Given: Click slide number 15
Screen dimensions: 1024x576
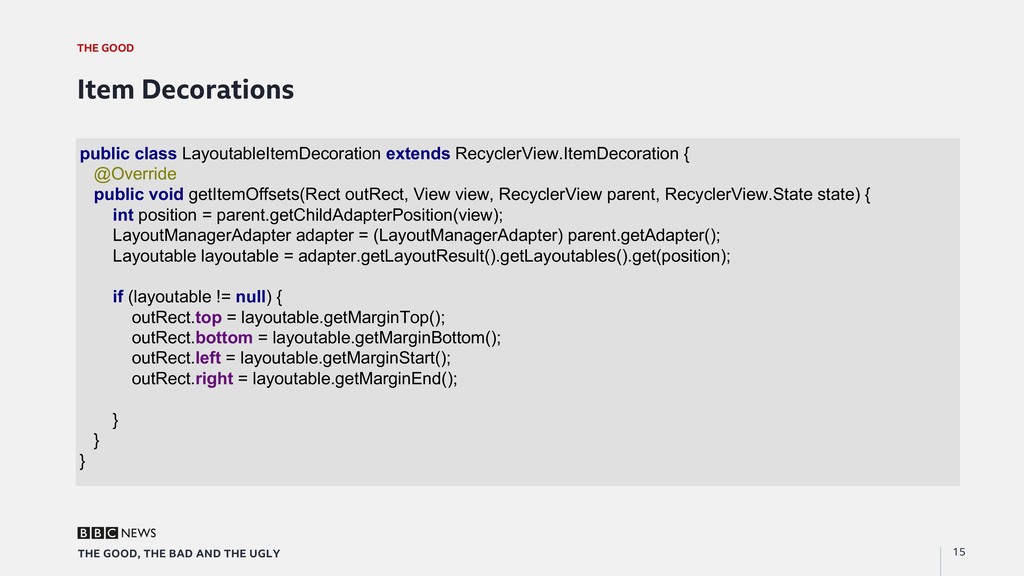Looking at the screenshot, I should click(x=959, y=553).
